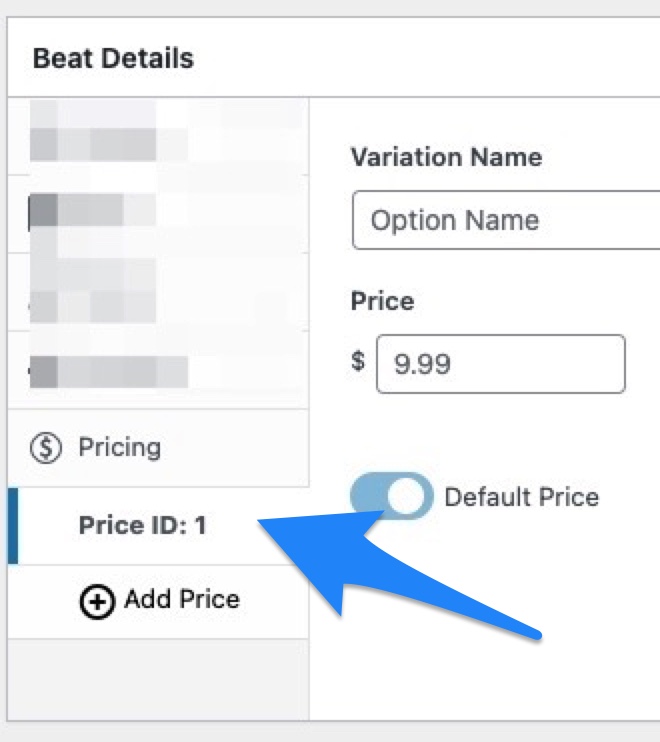The height and width of the screenshot is (742, 660).
Task: Select the blurred tab just above Pricing
Action: (158, 370)
